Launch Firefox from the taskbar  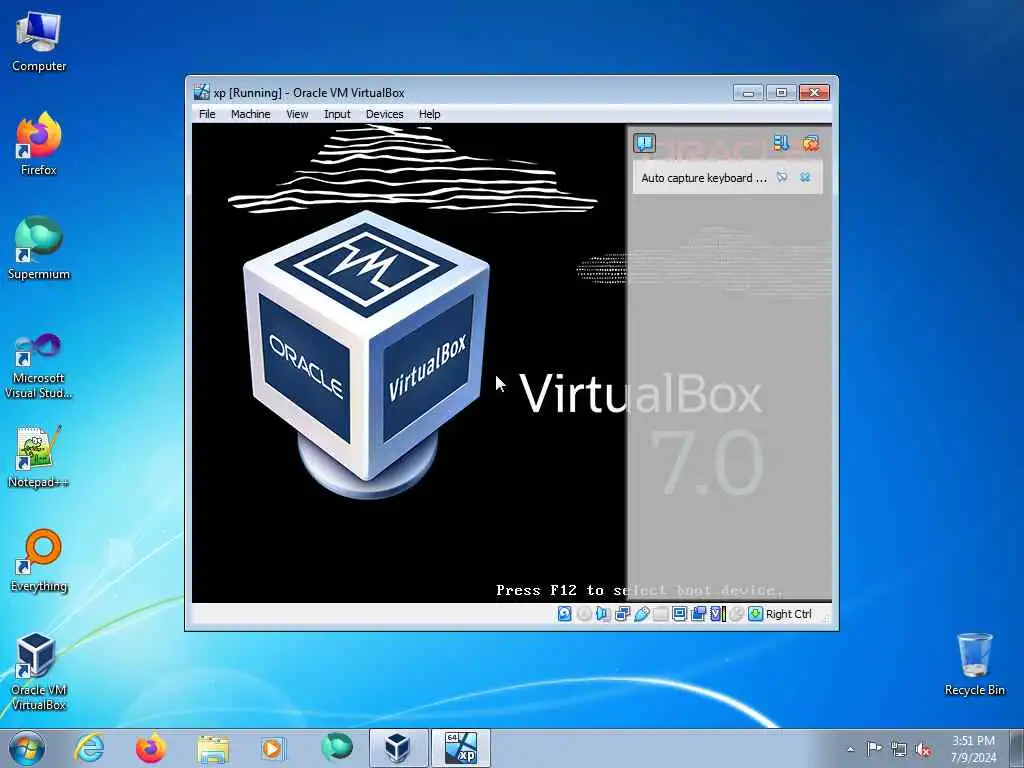(150, 748)
